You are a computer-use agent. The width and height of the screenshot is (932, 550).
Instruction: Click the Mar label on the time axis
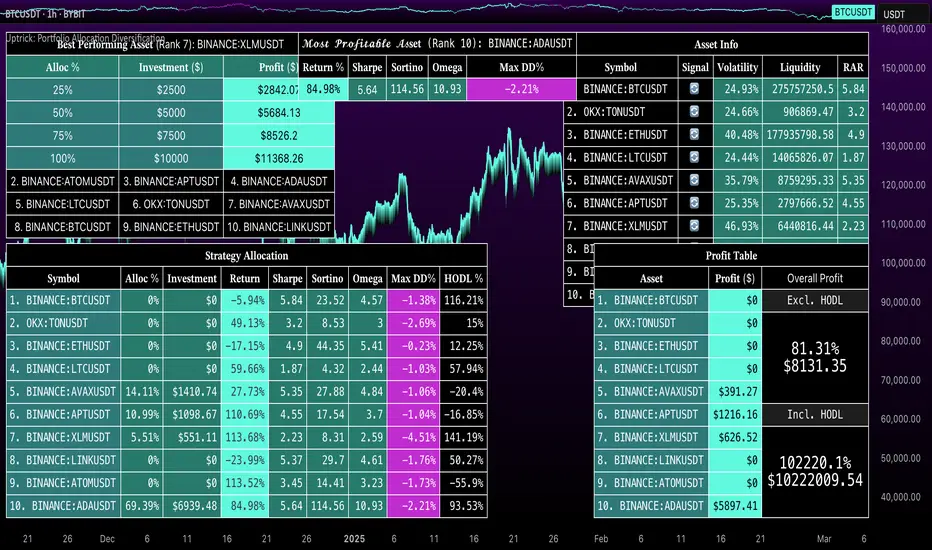pos(824,539)
